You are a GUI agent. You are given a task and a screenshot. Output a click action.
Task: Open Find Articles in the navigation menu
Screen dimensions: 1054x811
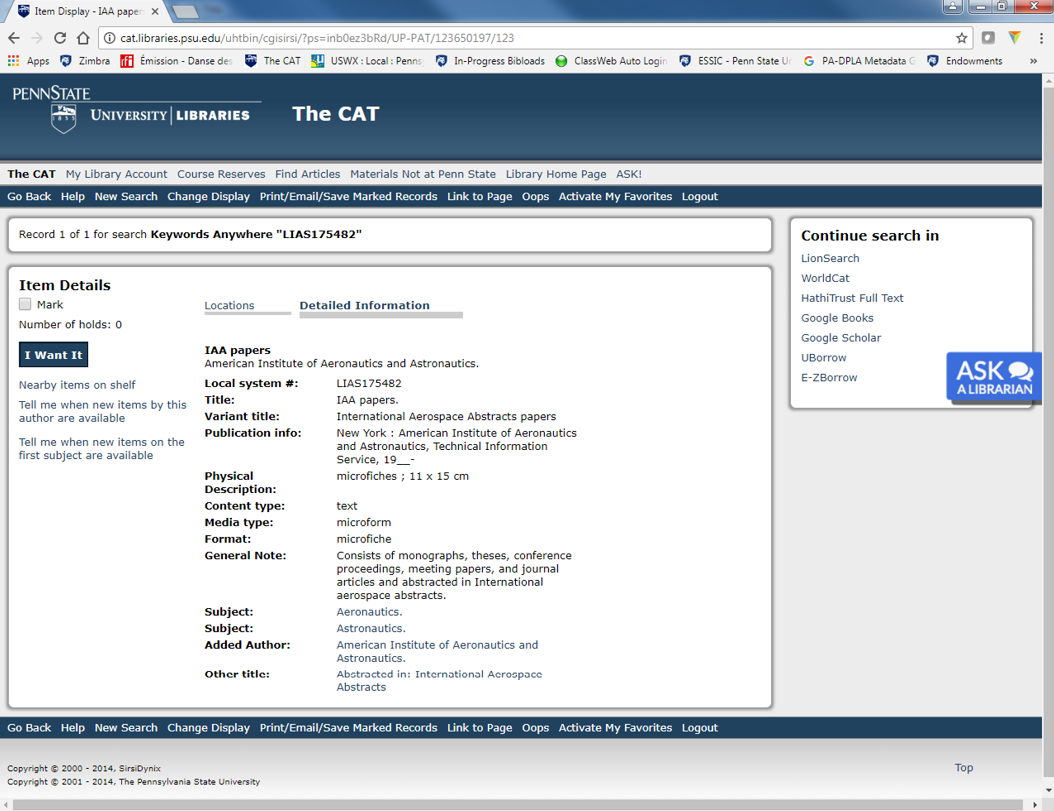(x=307, y=174)
